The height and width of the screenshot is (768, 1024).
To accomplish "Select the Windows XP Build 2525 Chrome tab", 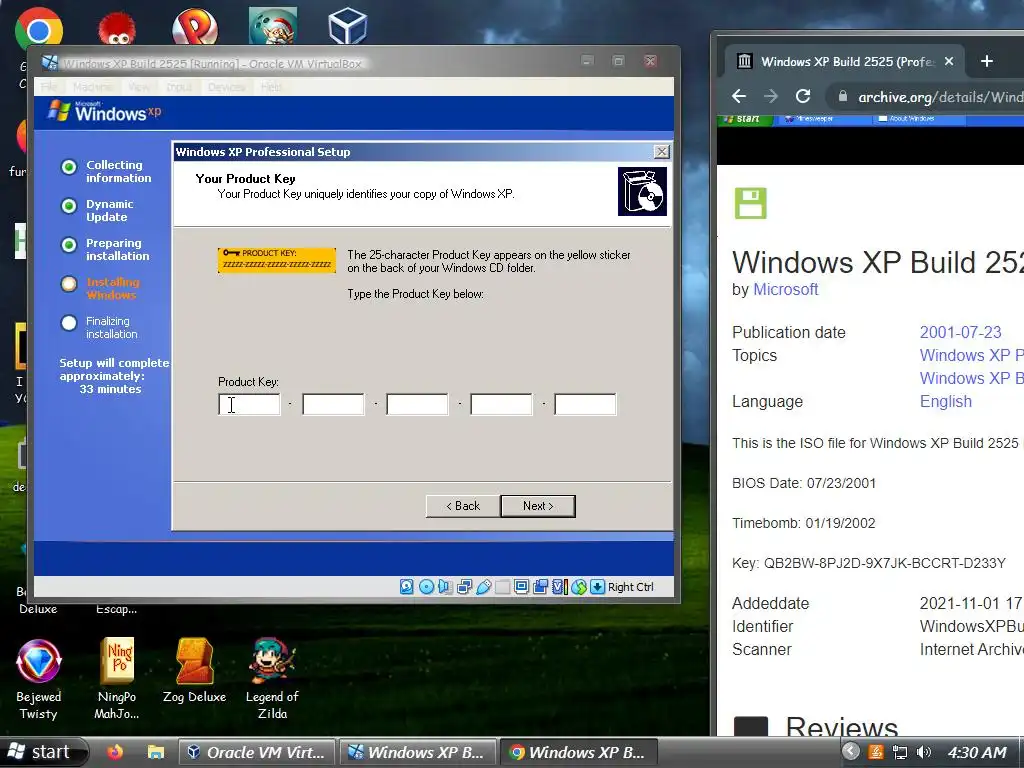I will (x=847, y=61).
